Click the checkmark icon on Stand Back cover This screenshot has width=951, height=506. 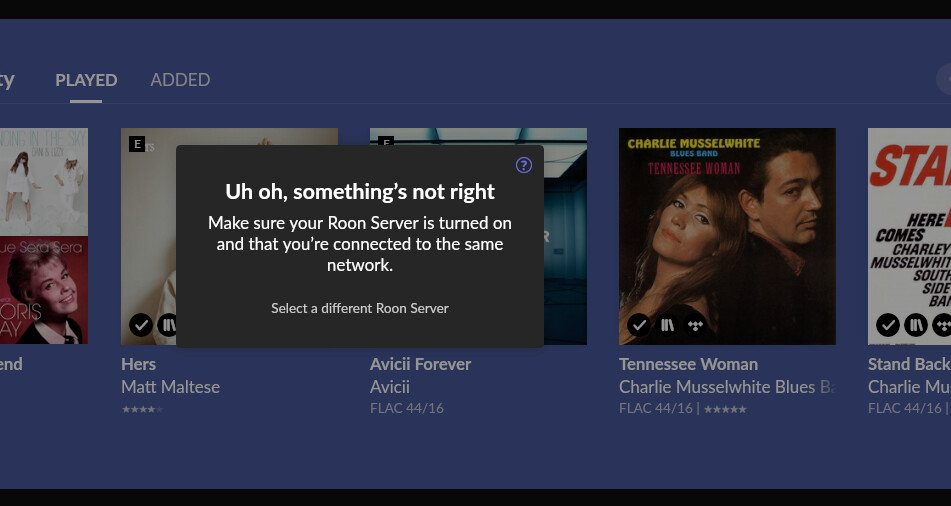tap(888, 325)
